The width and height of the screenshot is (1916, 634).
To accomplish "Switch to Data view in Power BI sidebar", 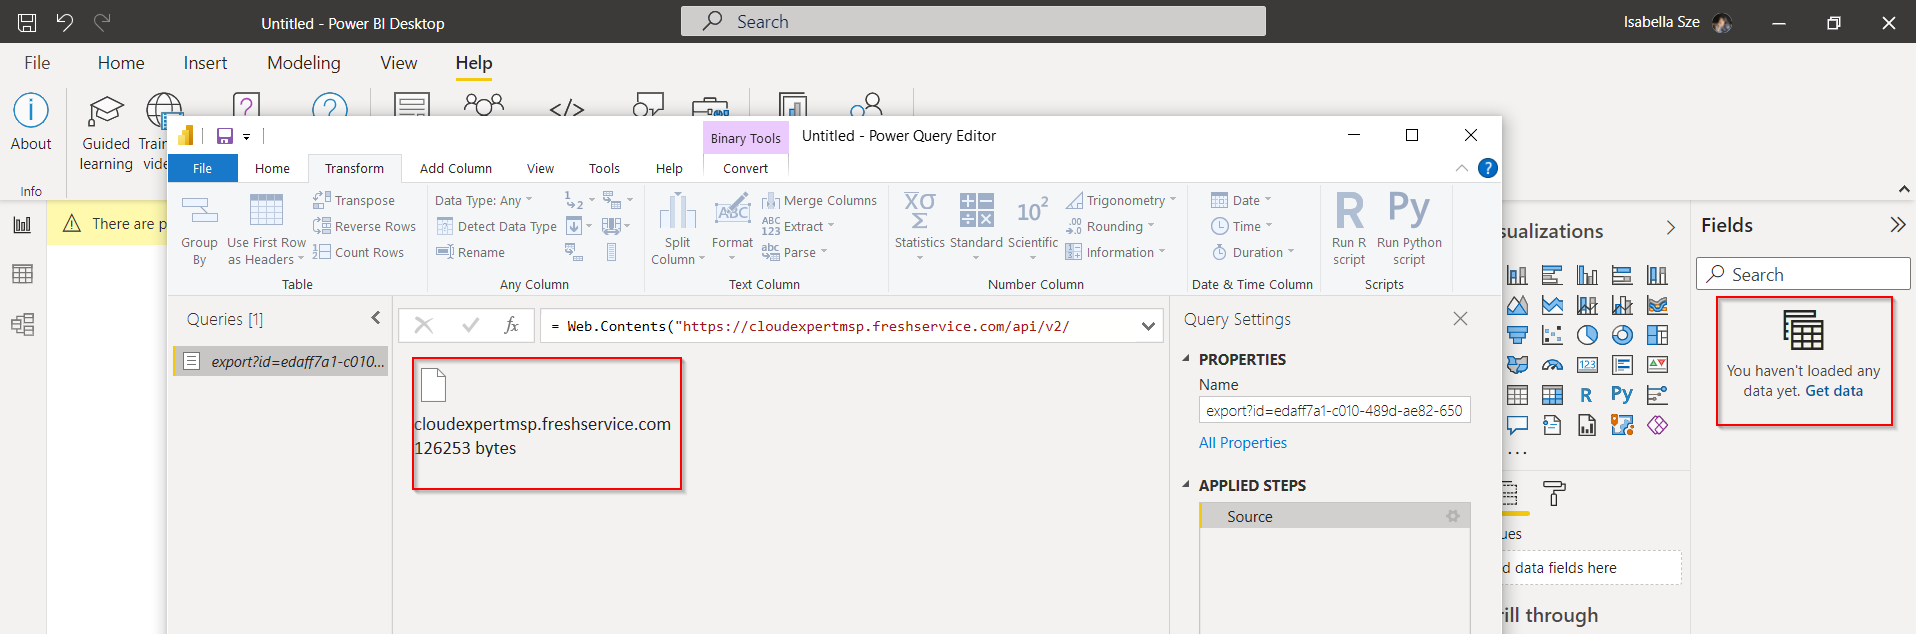I will [x=22, y=274].
